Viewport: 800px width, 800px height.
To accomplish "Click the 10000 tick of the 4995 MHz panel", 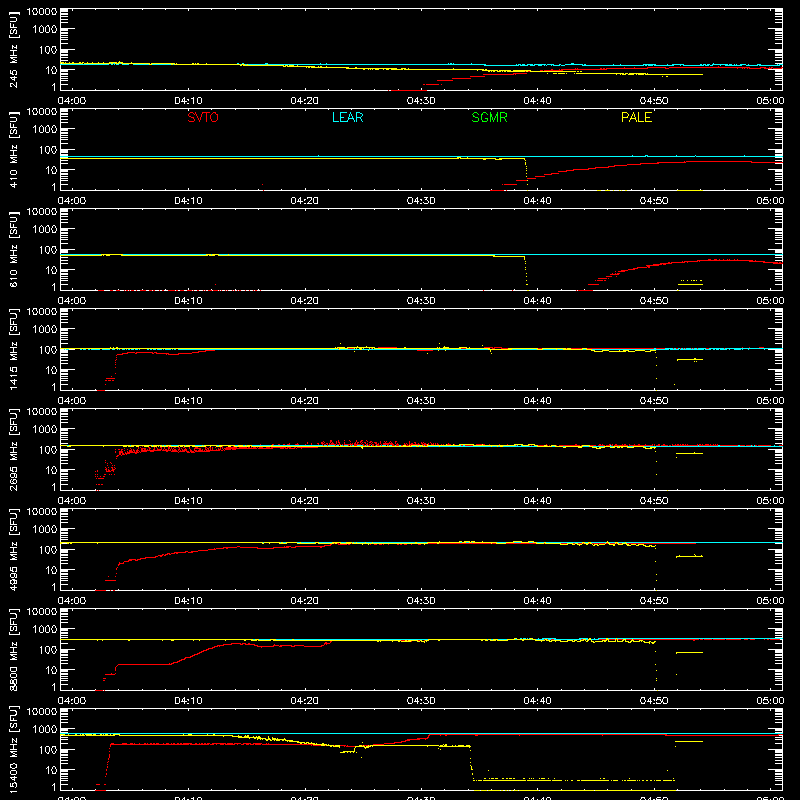I will click(42, 512).
